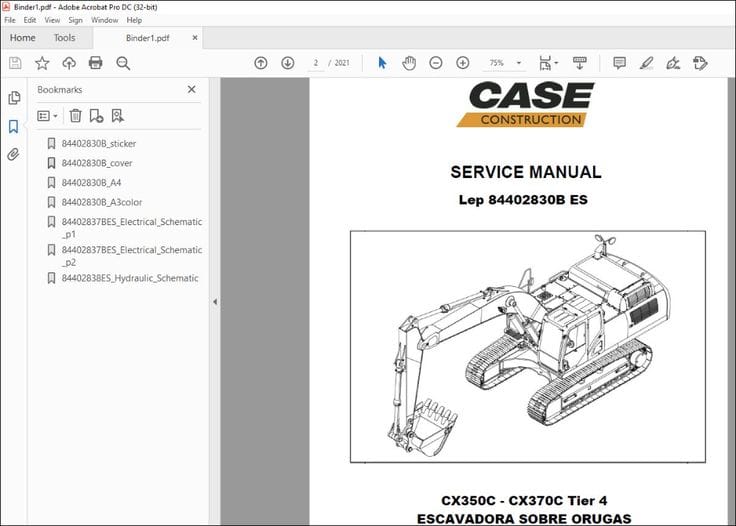Screen dimensions: 736x526
Task: Go to next page arrow
Action: pos(288,63)
